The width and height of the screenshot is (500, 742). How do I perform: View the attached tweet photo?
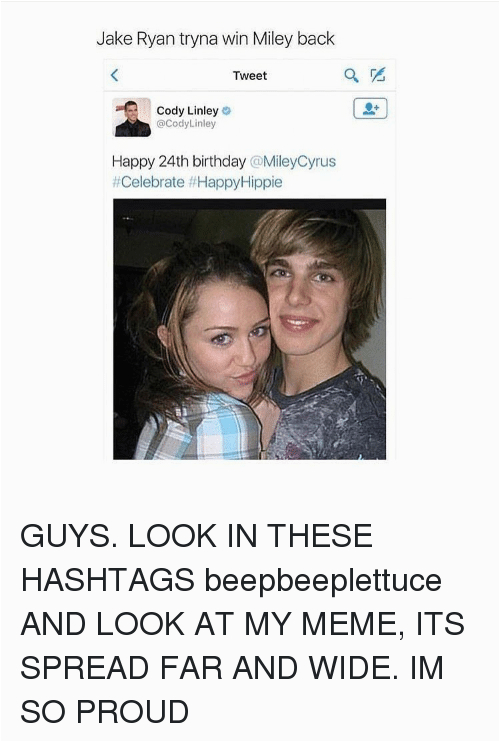(x=249, y=329)
